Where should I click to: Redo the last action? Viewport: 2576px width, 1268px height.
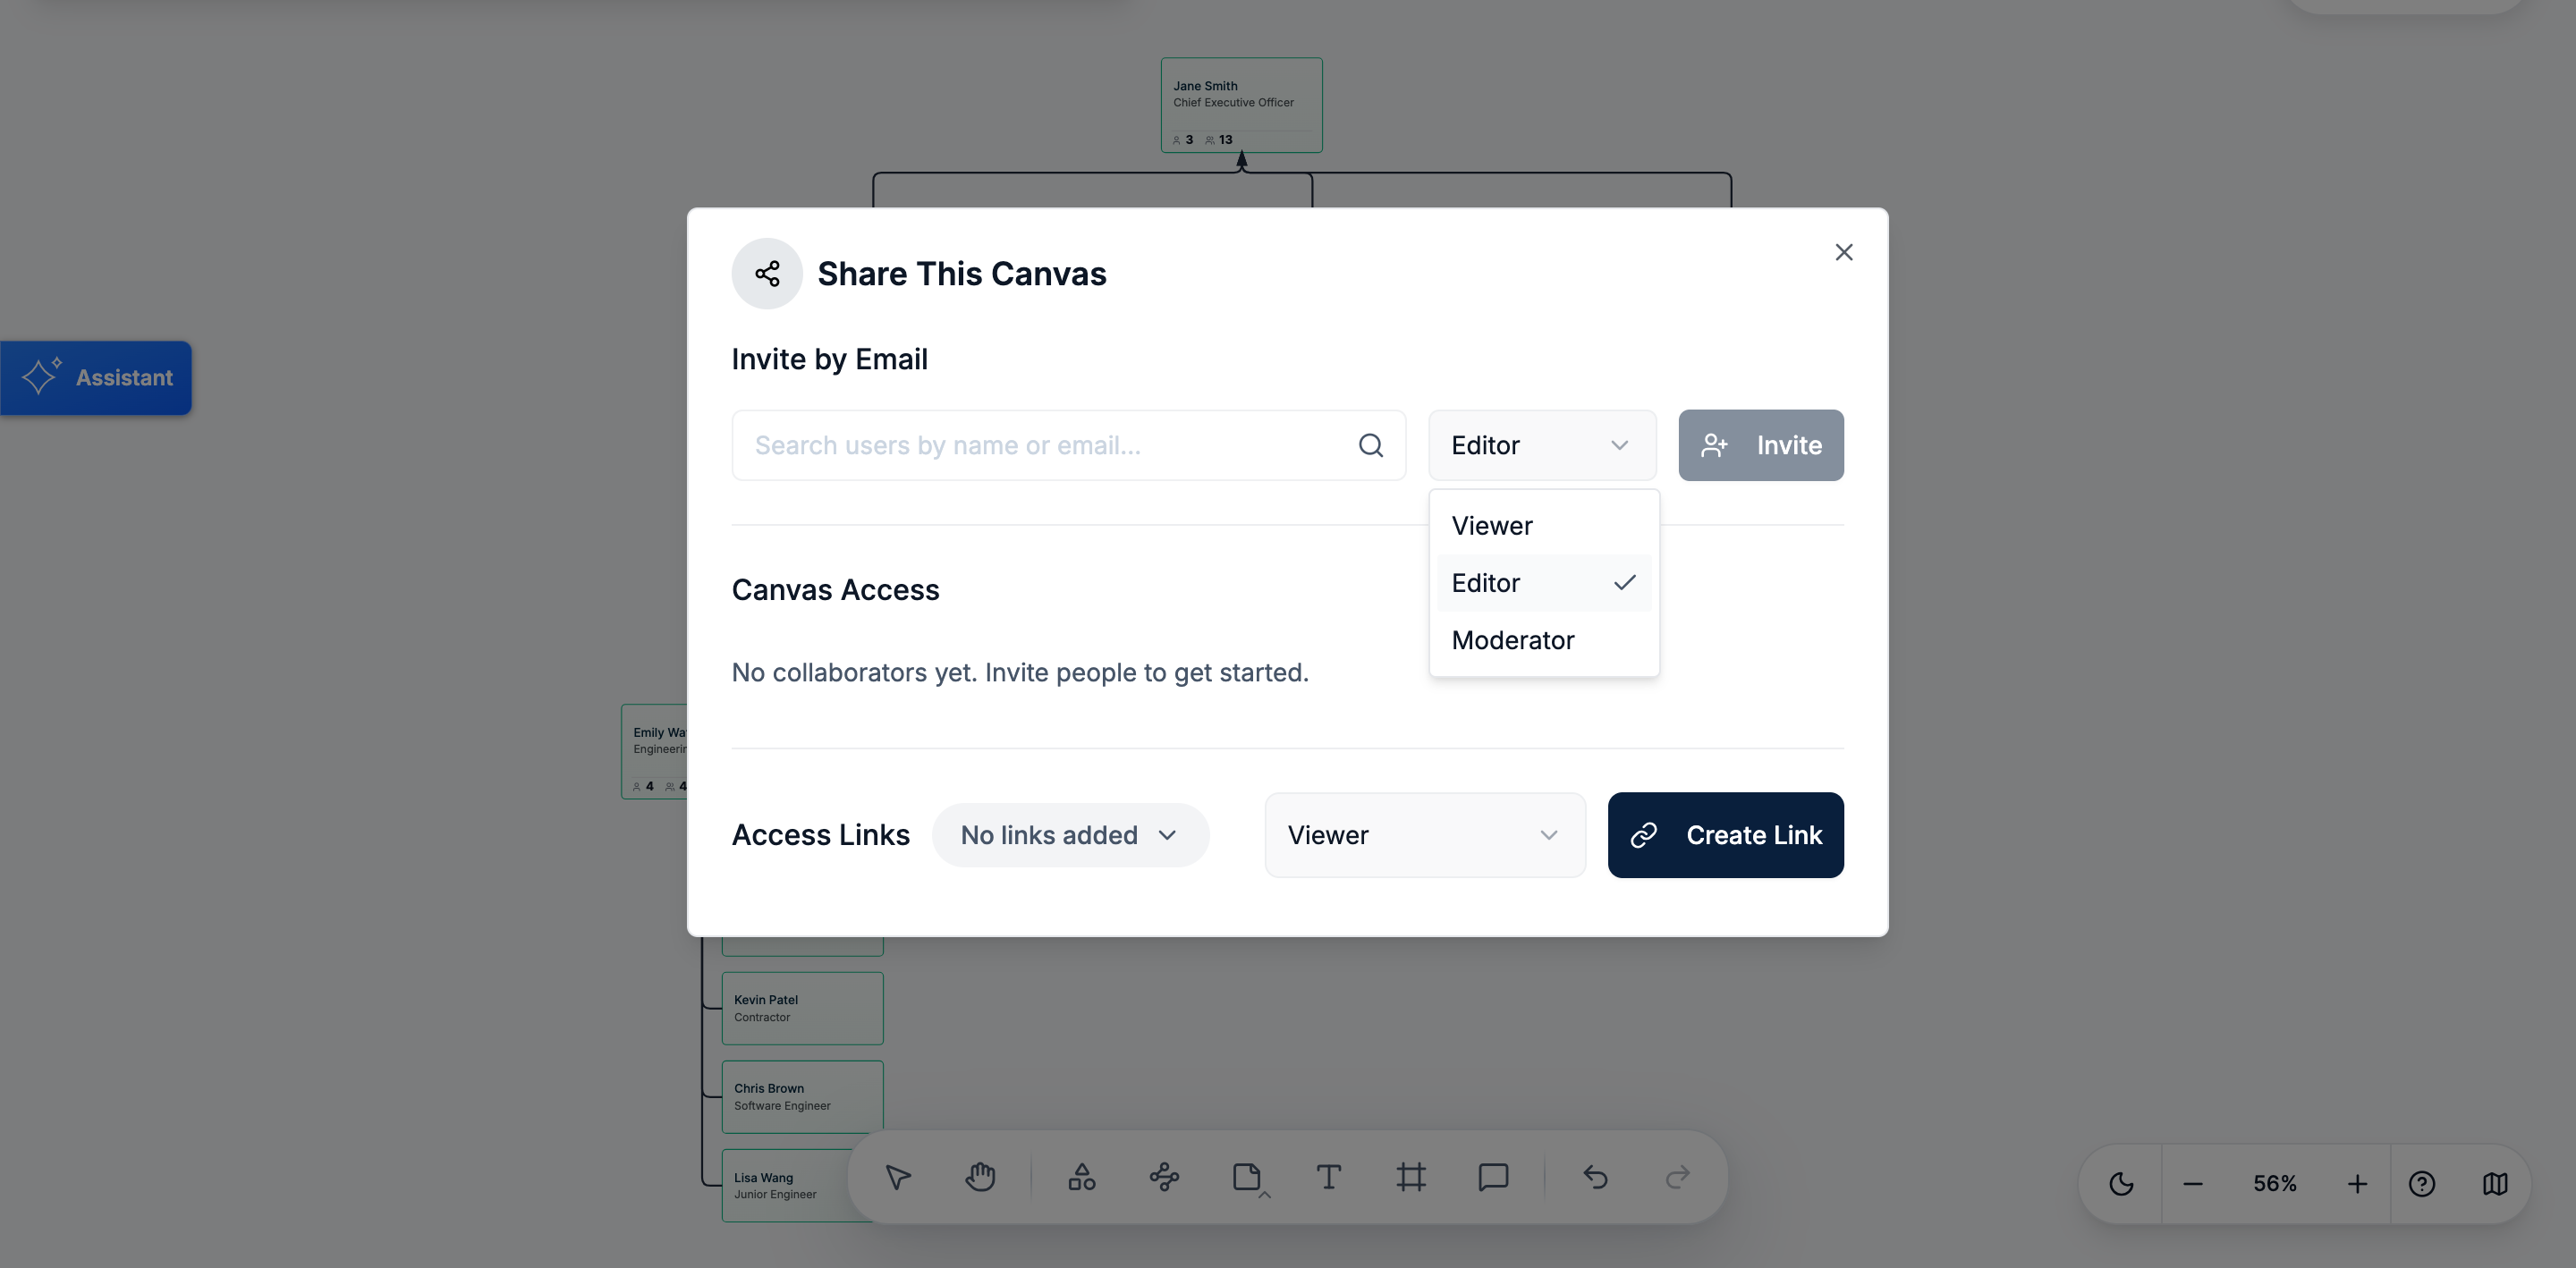pos(1678,1177)
